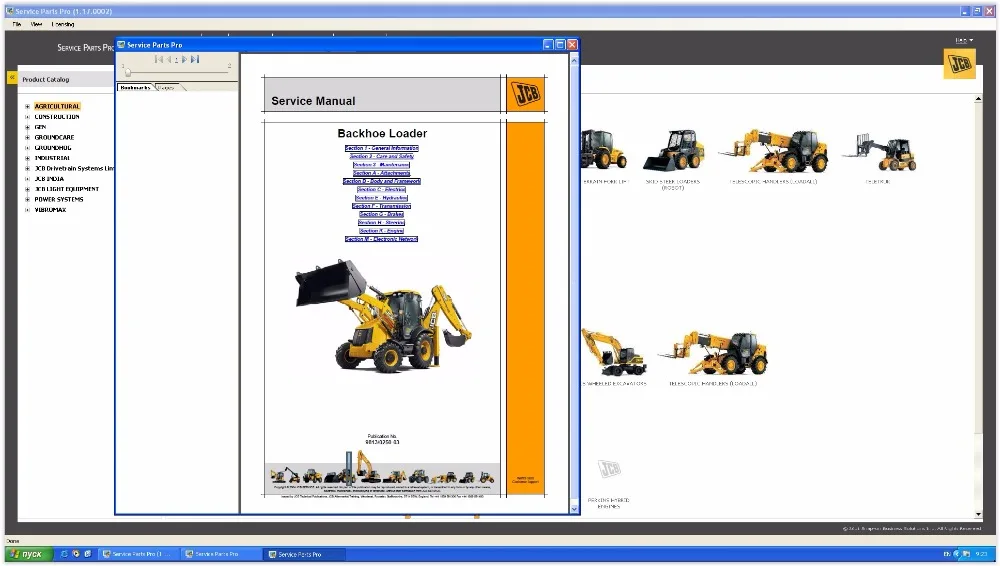
Task: Switch to the Bookmarks tab
Action: pos(135,87)
